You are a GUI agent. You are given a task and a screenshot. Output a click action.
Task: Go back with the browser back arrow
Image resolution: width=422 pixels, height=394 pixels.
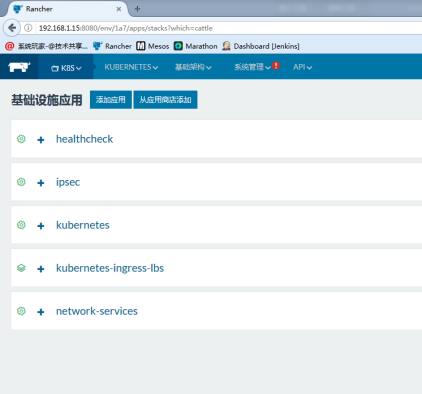12,28
